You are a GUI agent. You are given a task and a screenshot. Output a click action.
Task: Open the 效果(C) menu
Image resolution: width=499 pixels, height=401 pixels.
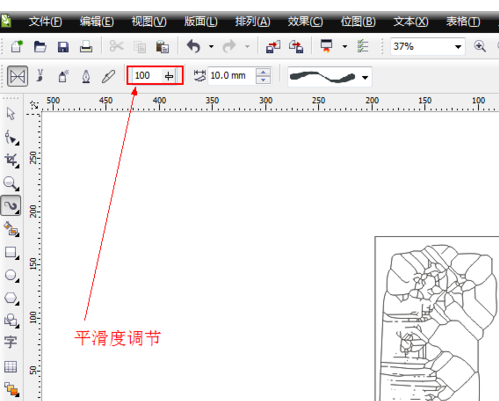pos(305,22)
